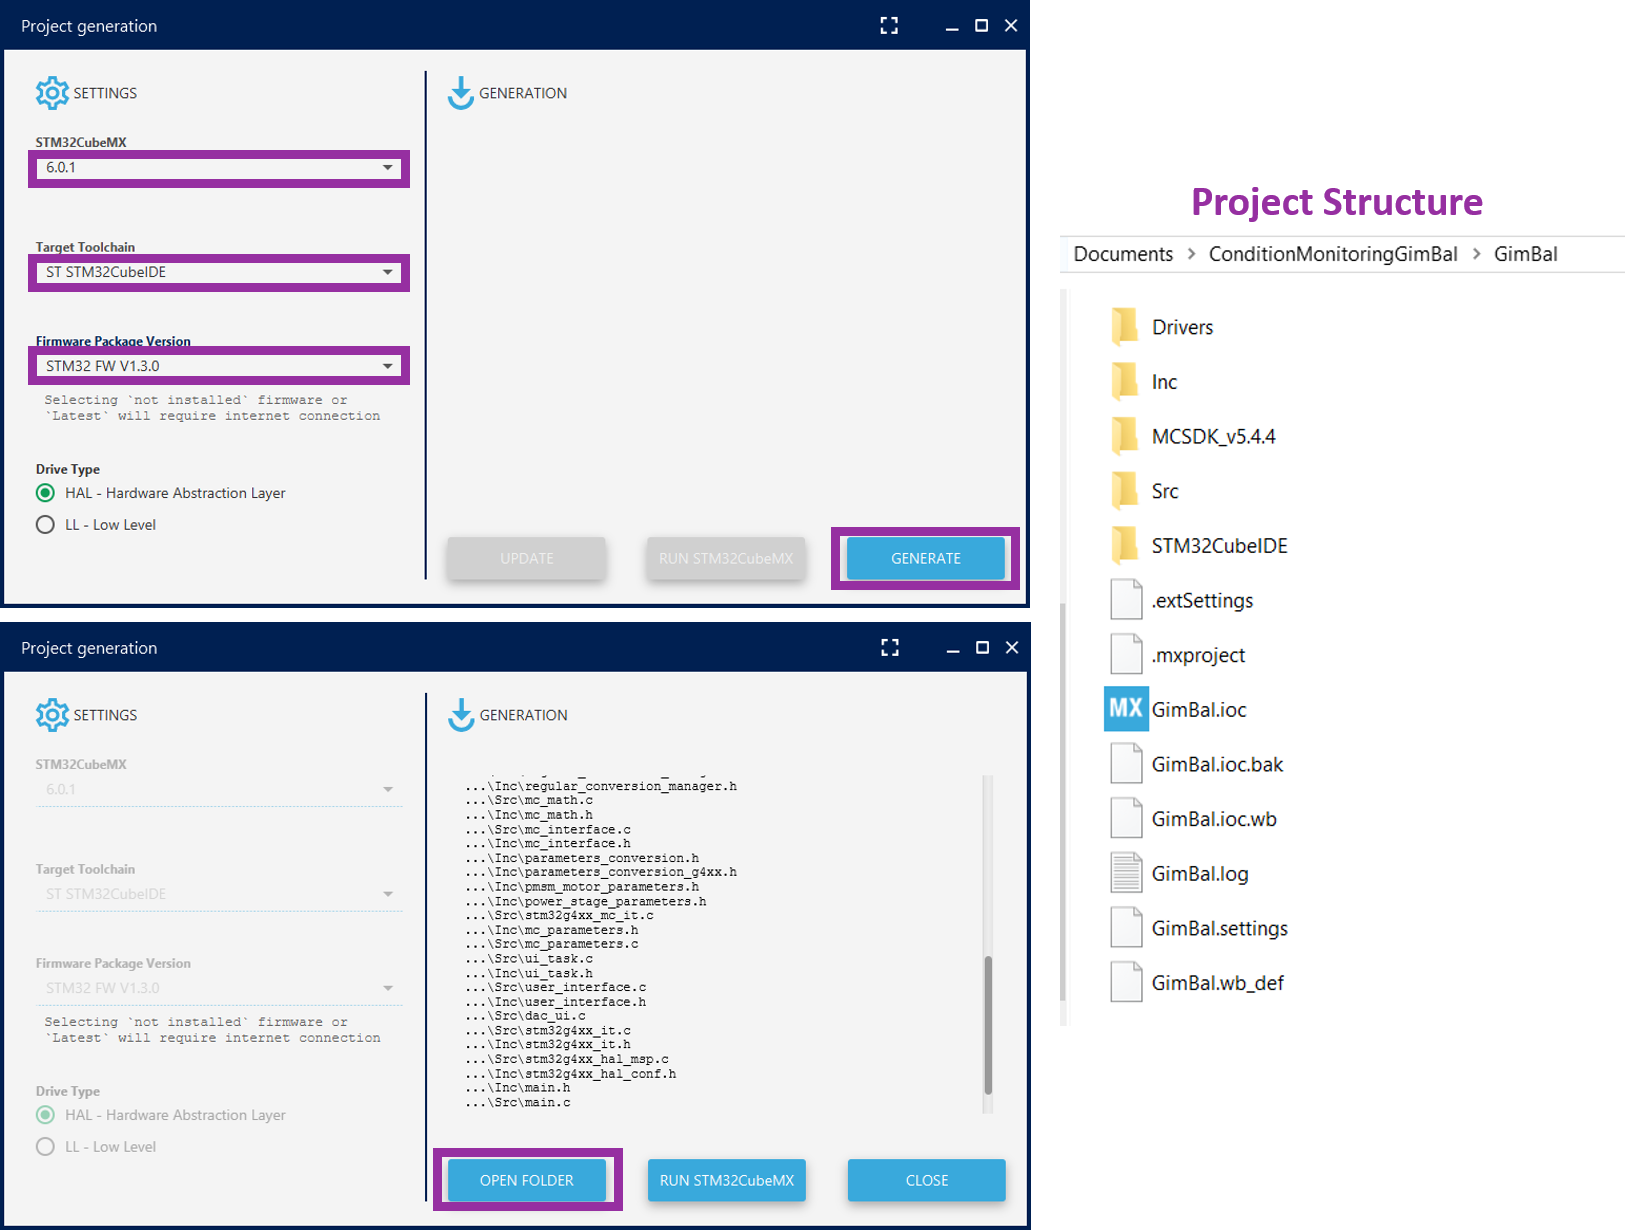1625x1230 pixels.
Task: Click the .extSettings file icon
Action: pyautogui.click(x=1126, y=600)
